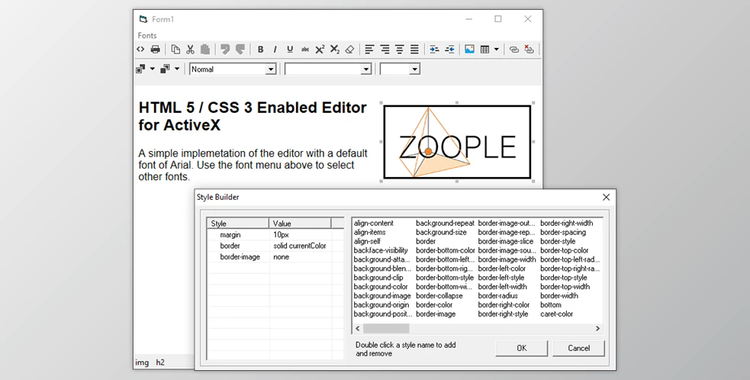
Task: Select caret-color in the style list
Action: click(556, 314)
